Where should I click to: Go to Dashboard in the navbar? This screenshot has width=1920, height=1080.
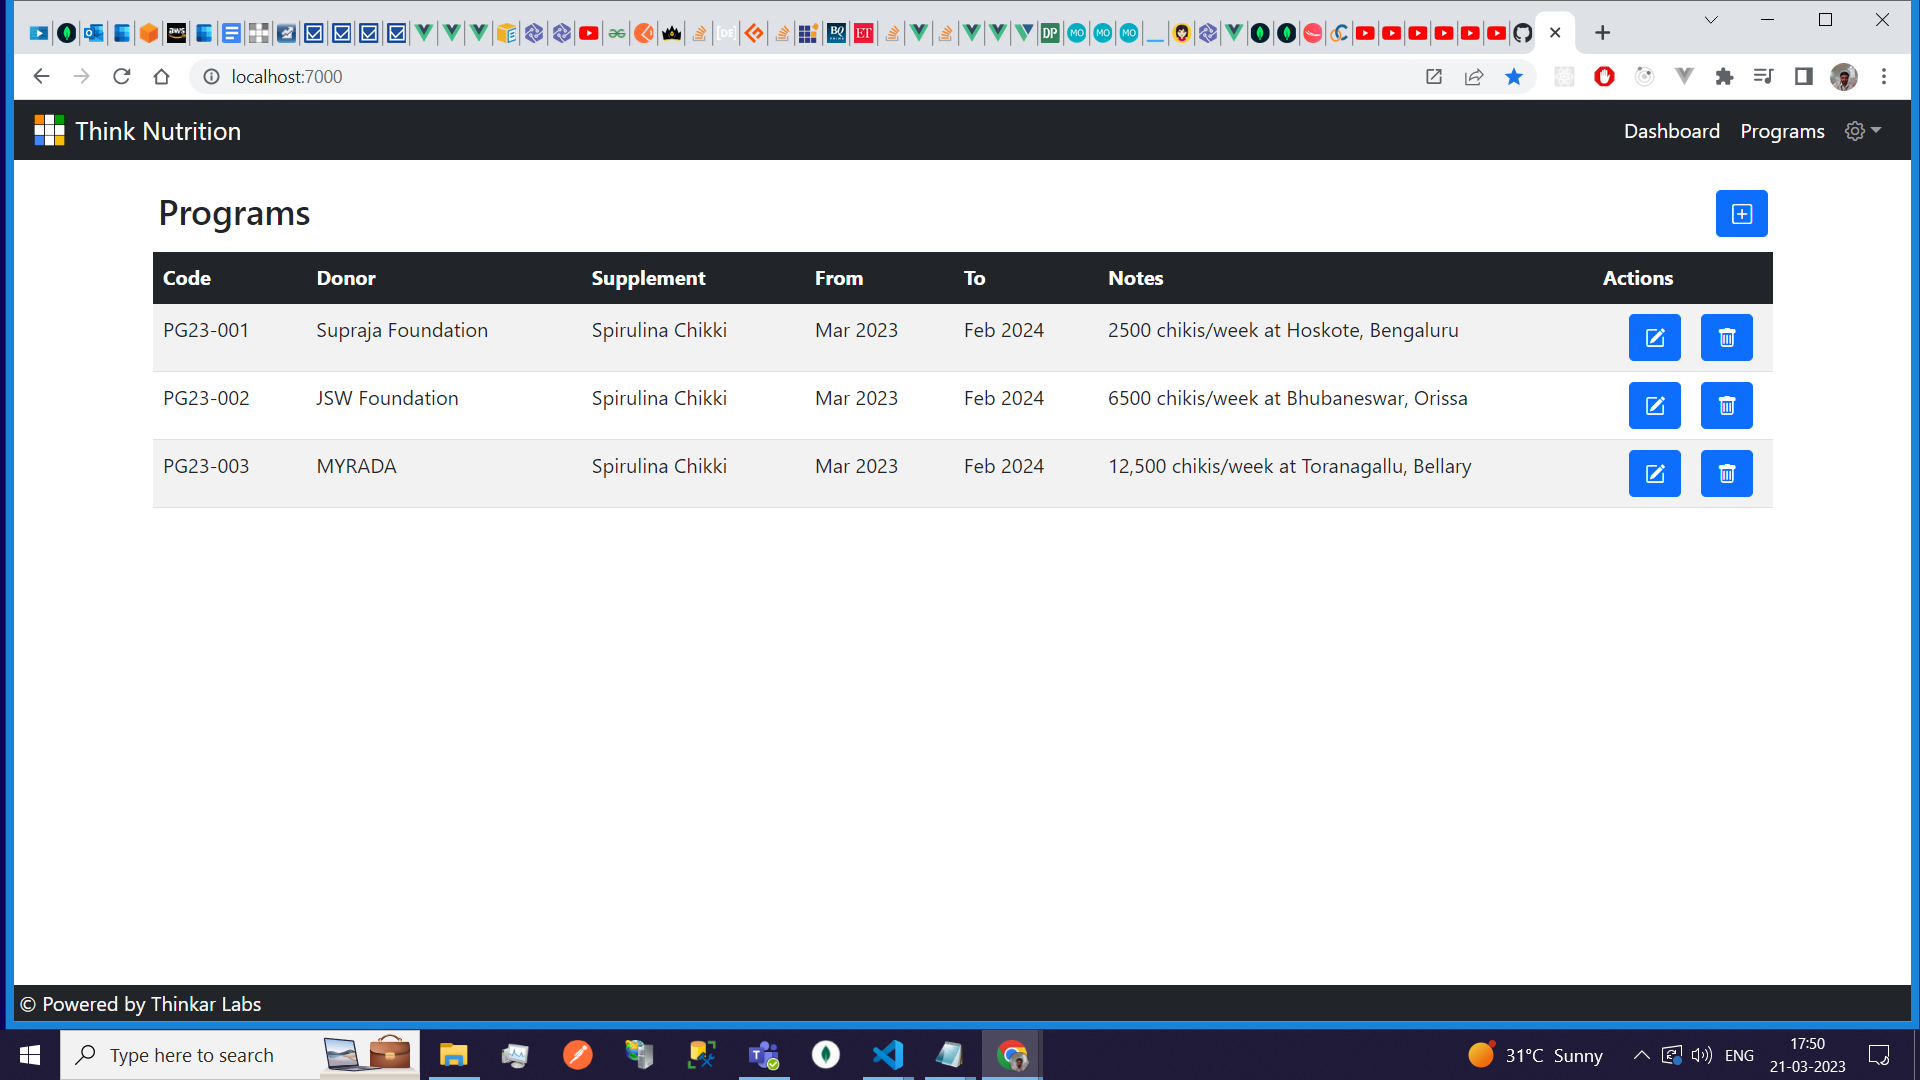1671,131
